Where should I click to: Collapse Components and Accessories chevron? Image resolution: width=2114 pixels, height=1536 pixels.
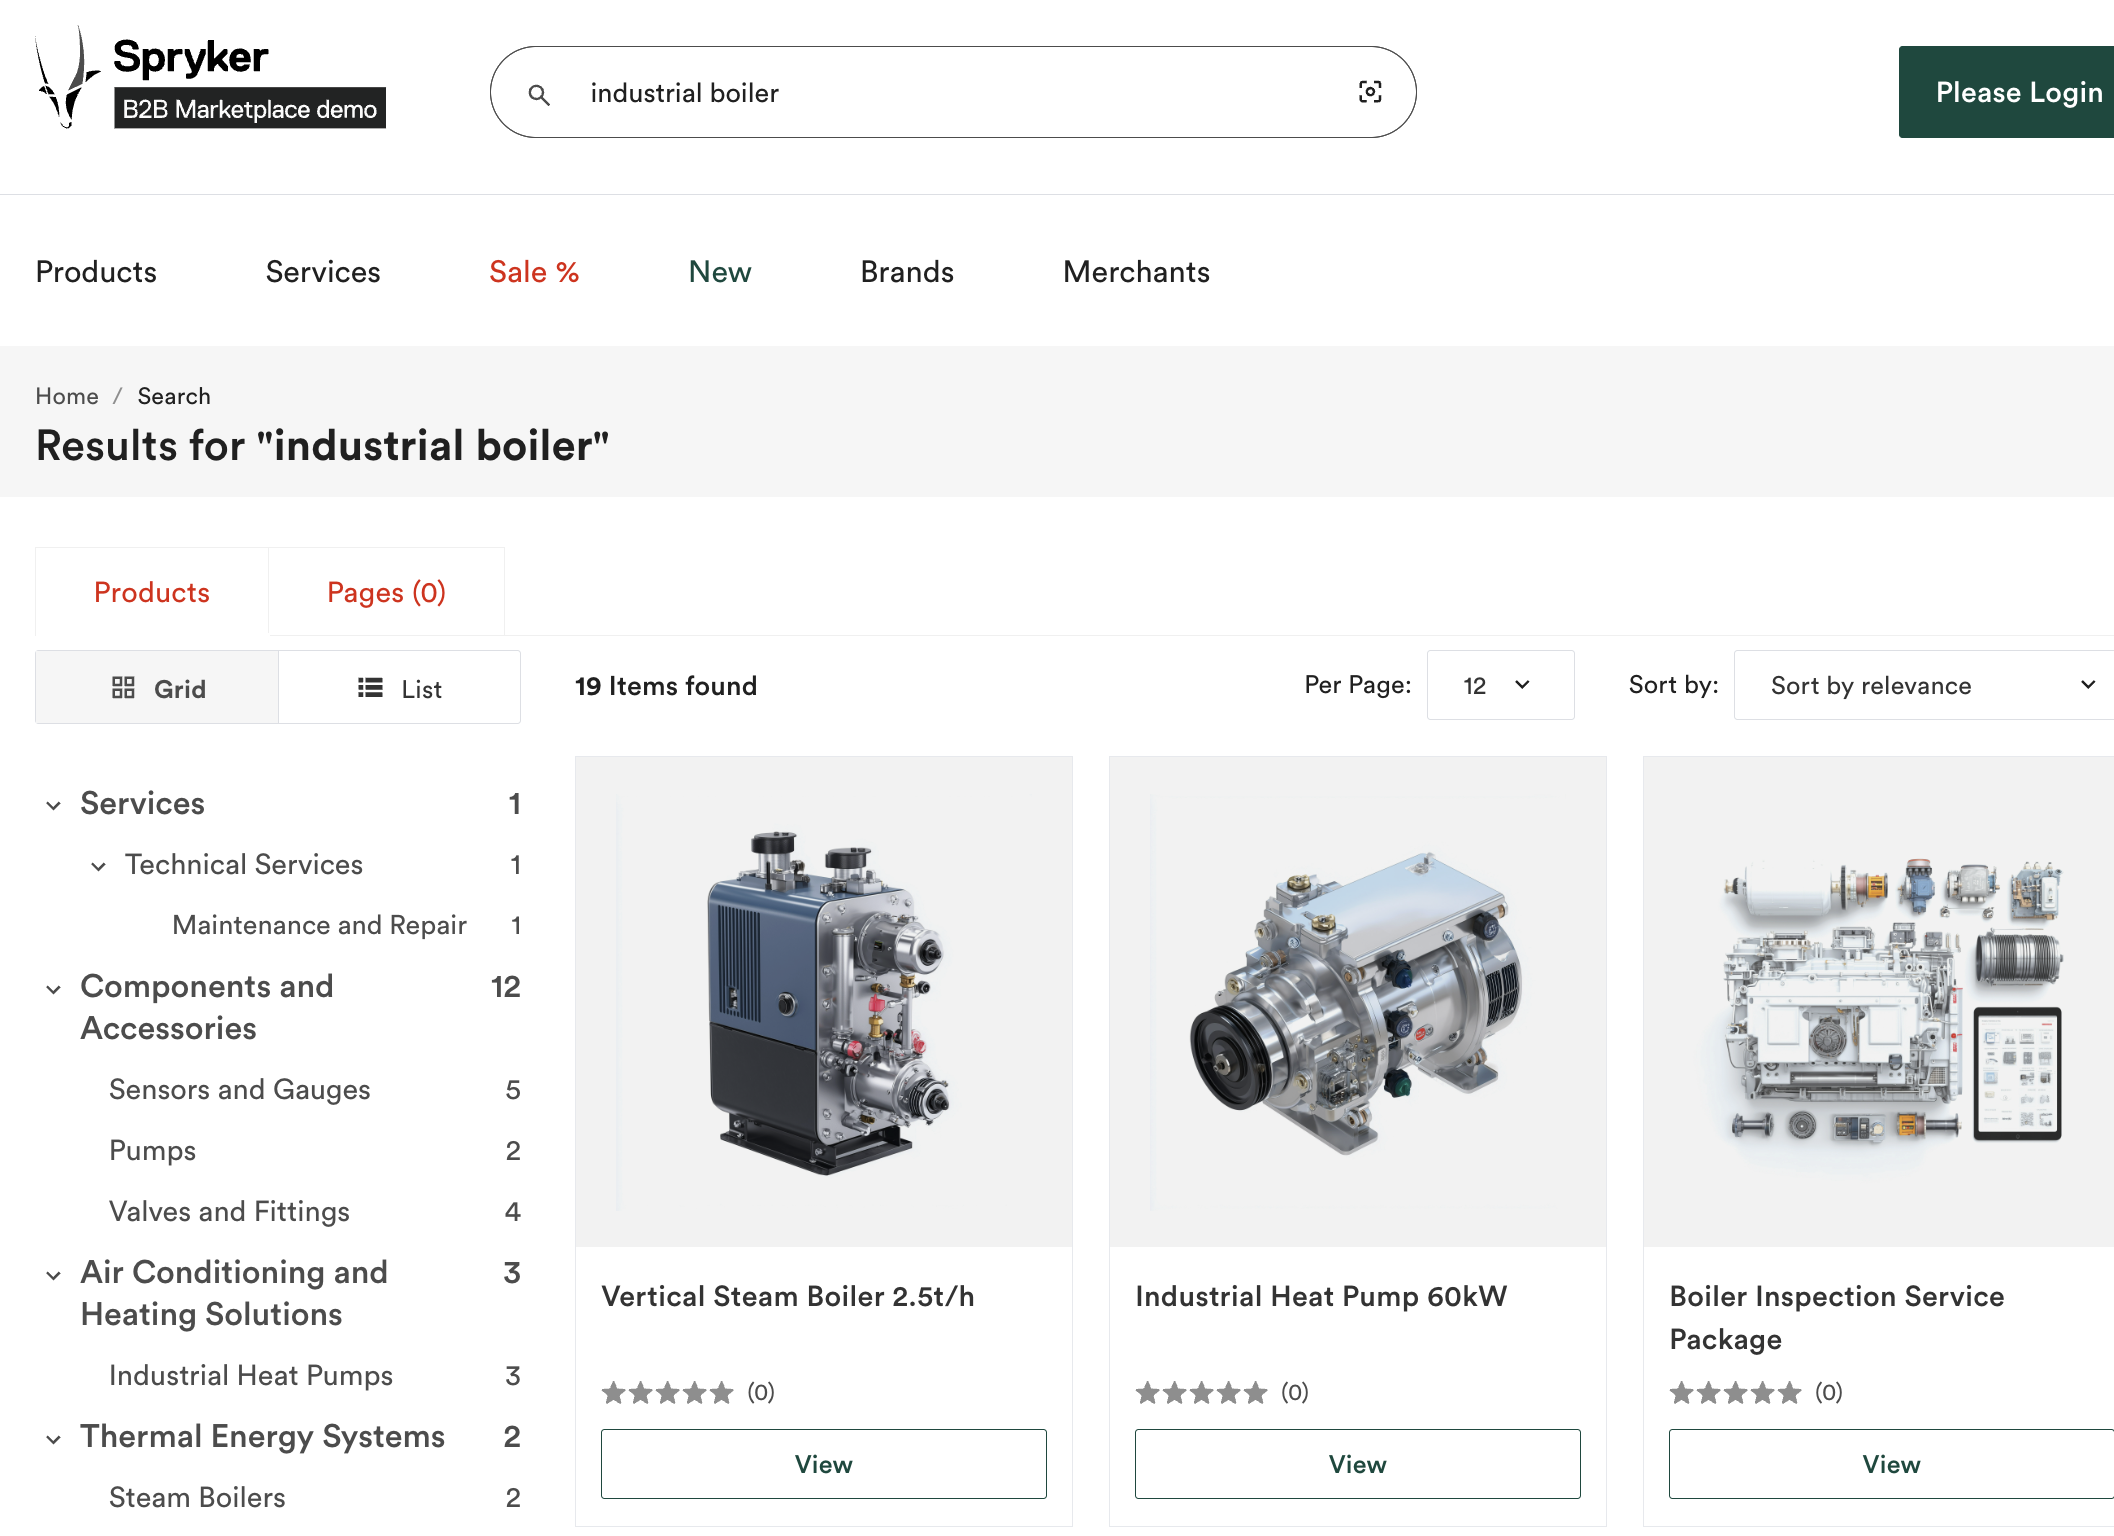54,989
